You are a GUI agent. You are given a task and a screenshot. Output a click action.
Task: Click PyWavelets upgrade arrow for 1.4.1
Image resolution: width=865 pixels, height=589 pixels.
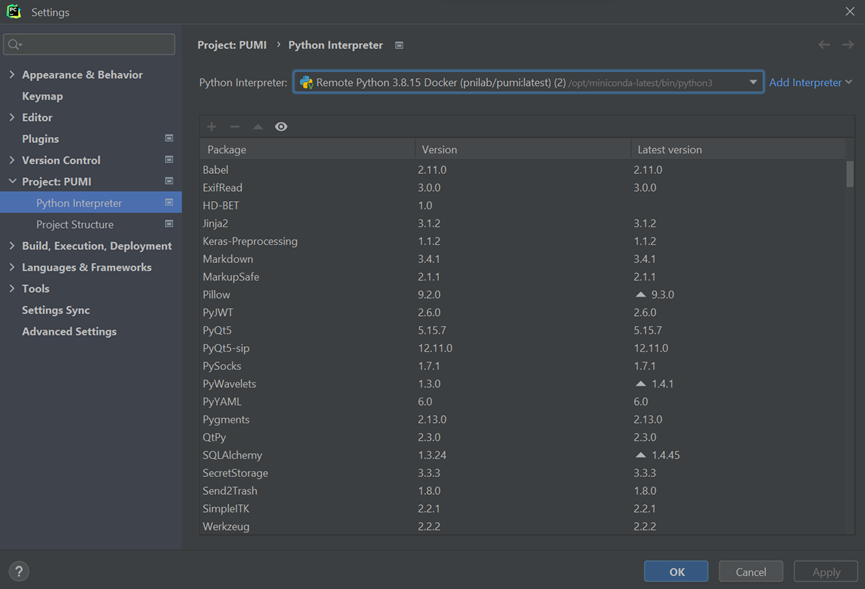(x=640, y=384)
